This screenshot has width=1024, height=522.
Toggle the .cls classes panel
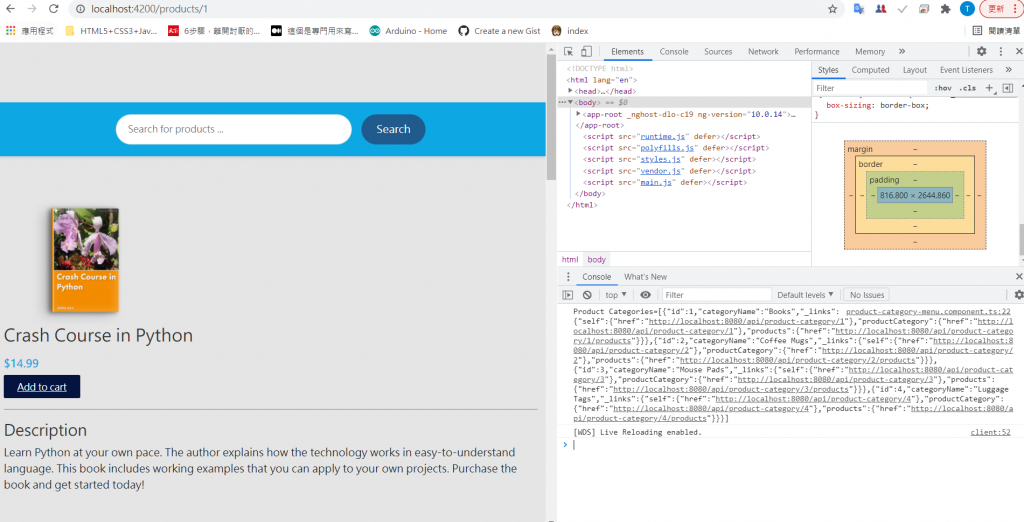pos(967,88)
